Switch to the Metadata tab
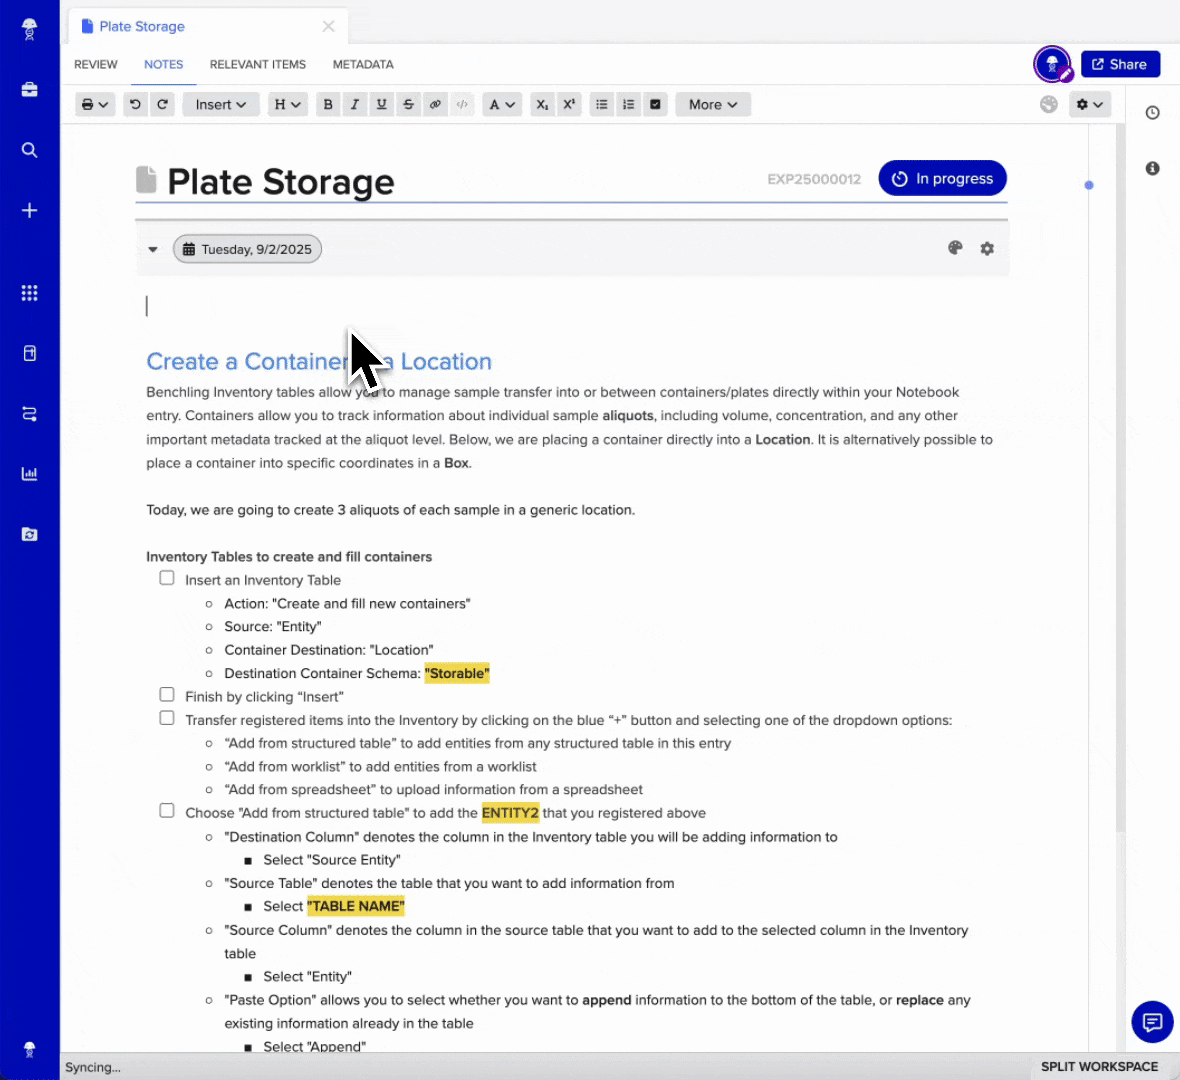The width and height of the screenshot is (1180, 1080). (363, 64)
